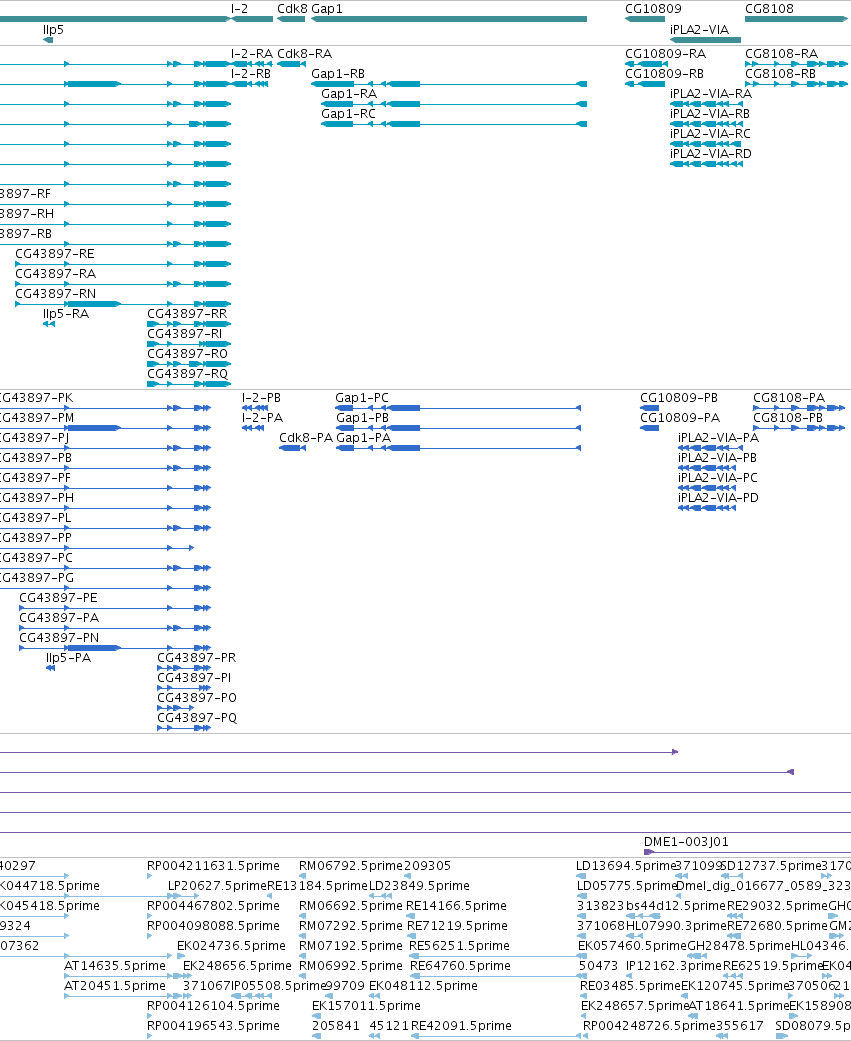The width and height of the screenshot is (851, 1041).
Task: Click the CG10809-RA transcript label
Action: (665, 54)
